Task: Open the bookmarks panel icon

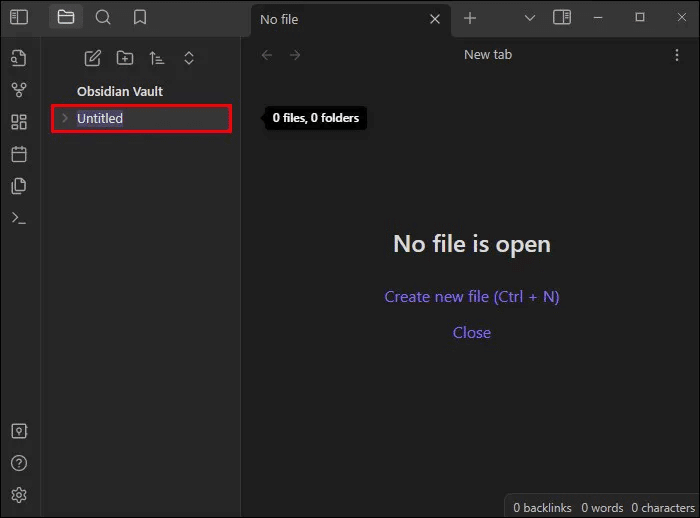Action: click(x=140, y=17)
